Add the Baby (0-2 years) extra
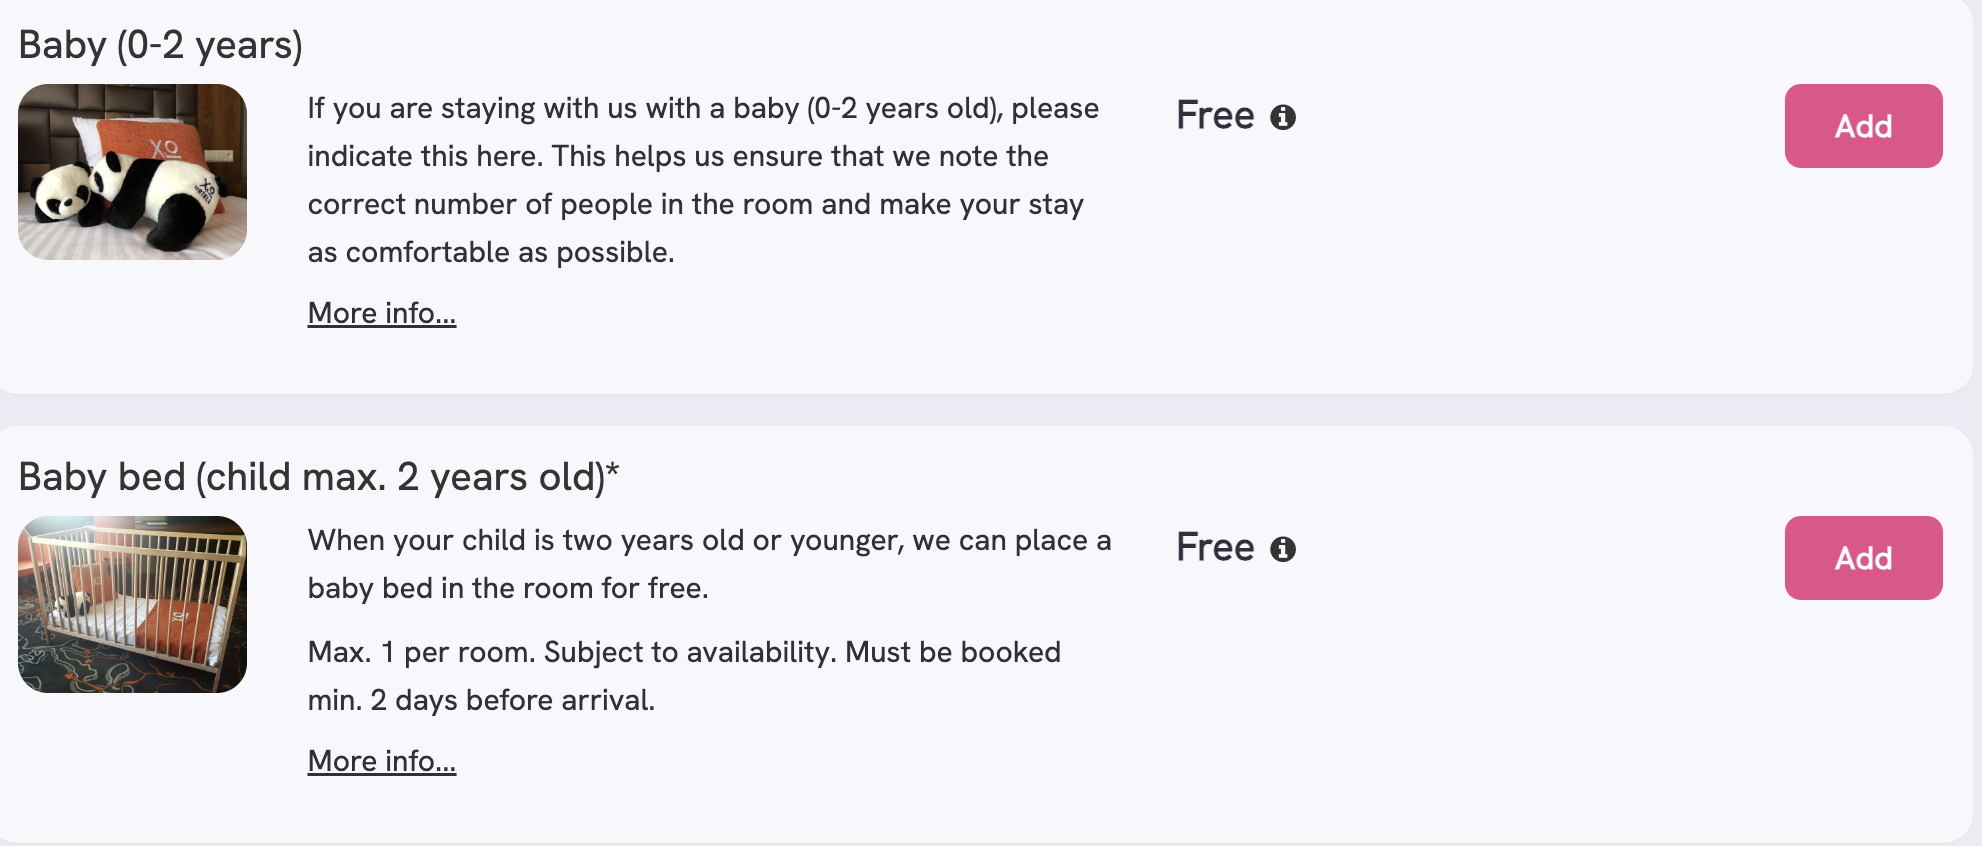Viewport: 1982px width, 846px height. click(1863, 126)
